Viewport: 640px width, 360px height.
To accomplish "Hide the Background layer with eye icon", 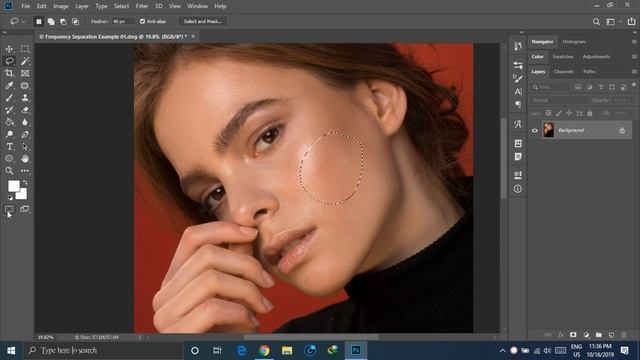I will tap(535, 131).
